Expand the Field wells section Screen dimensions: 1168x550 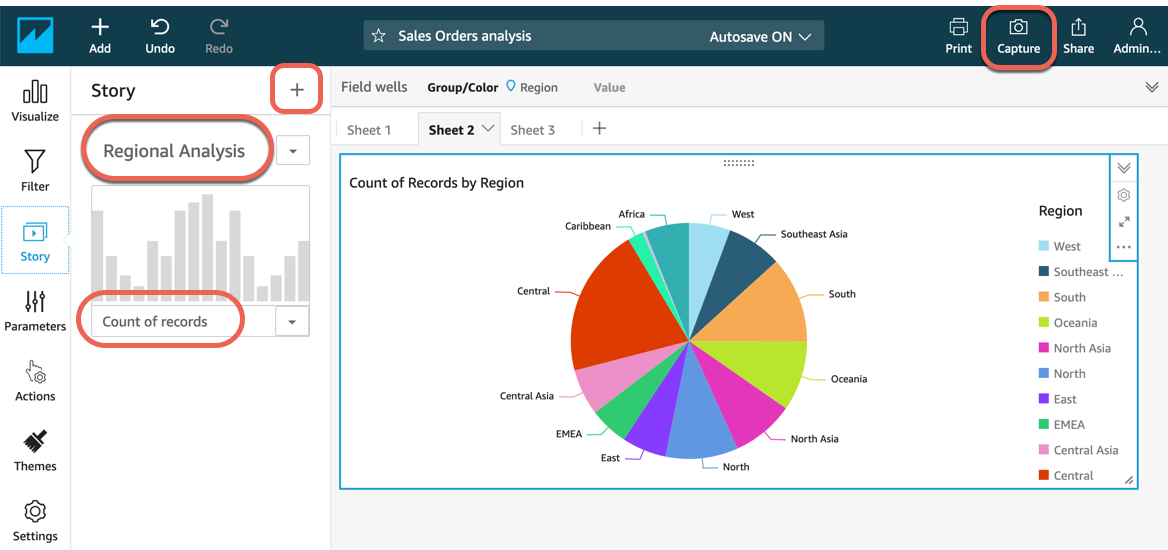tap(1151, 88)
